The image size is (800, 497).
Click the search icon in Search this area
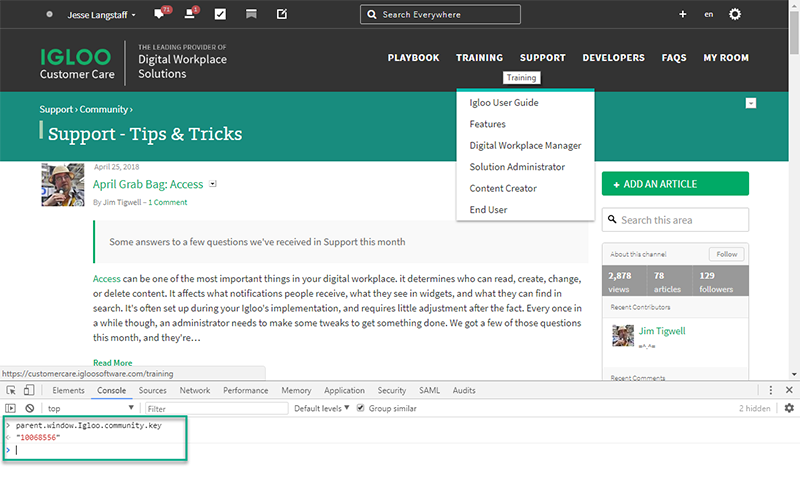(612, 219)
